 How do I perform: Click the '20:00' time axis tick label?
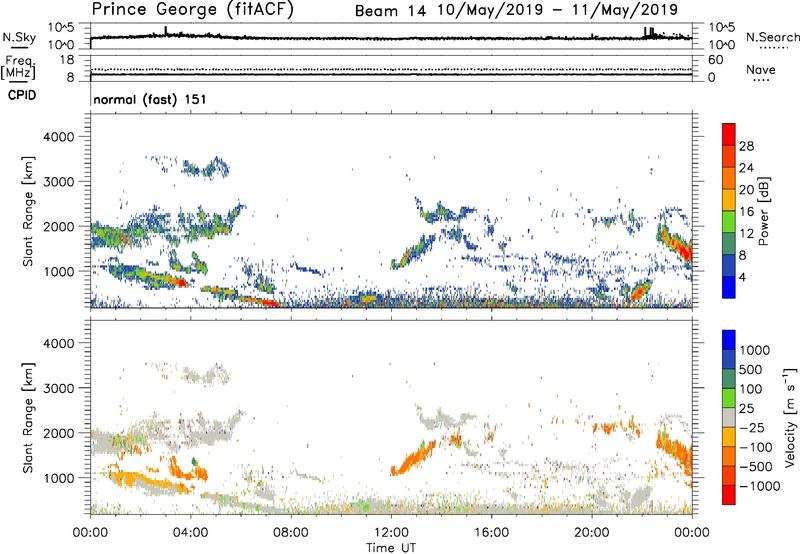point(592,533)
